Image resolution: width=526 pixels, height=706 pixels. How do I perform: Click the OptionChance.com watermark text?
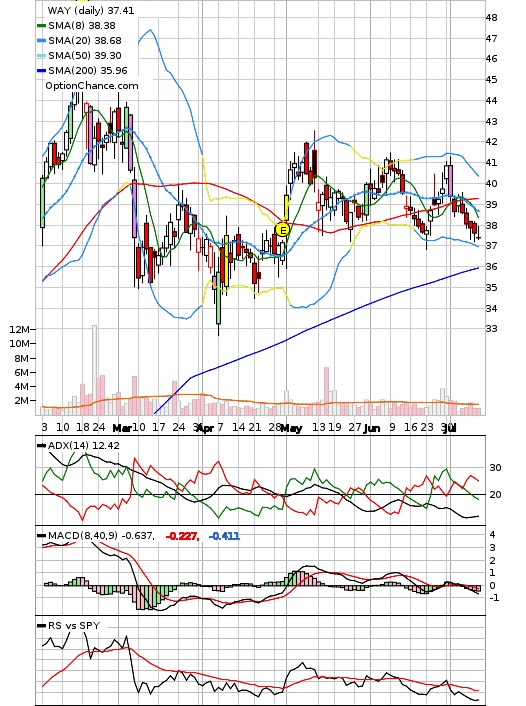point(92,86)
